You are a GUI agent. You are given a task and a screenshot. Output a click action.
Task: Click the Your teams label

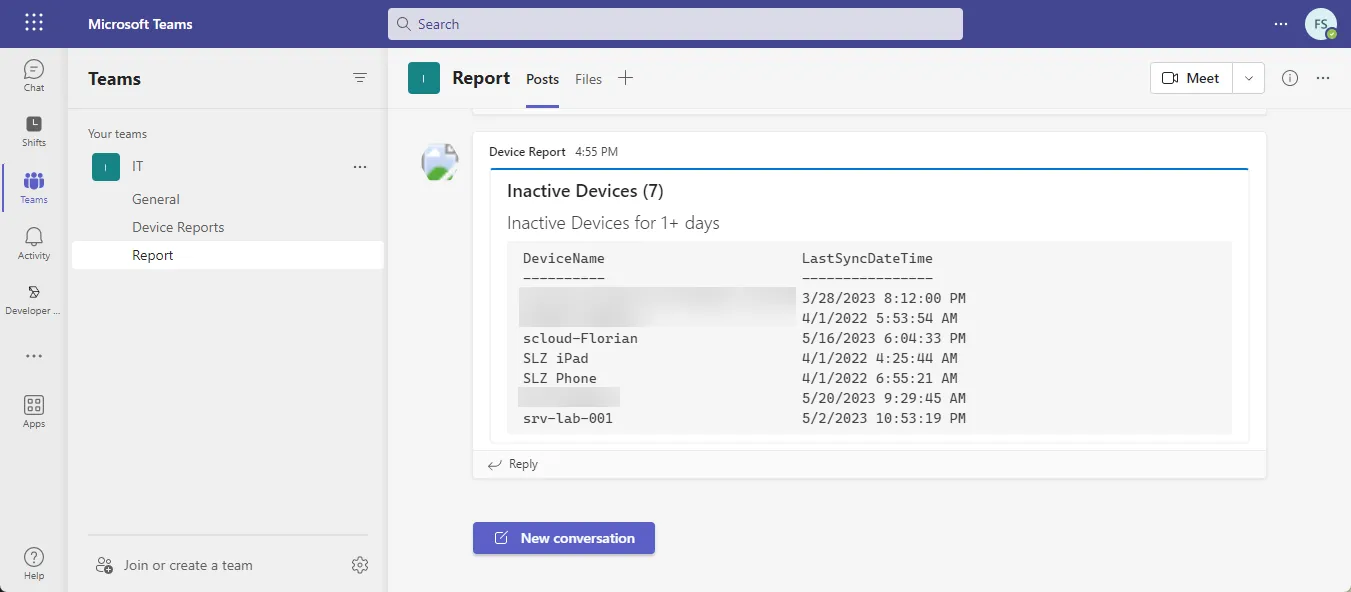[118, 134]
